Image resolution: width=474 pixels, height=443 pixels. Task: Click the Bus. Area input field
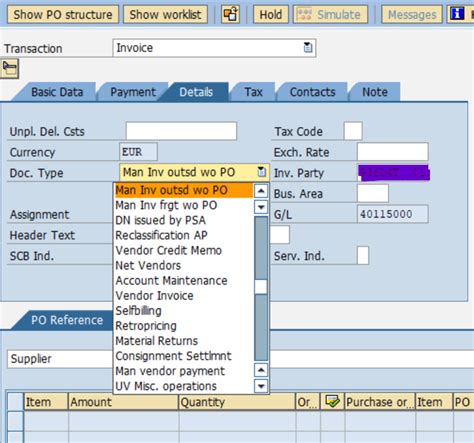[373, 193]
